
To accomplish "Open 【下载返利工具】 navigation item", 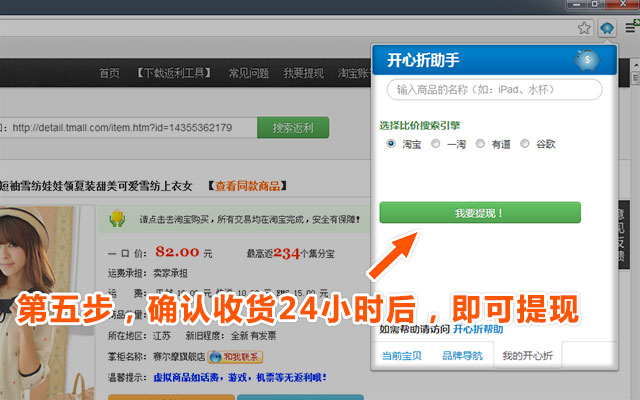I will pyautogui.click(x=174, y=73).
